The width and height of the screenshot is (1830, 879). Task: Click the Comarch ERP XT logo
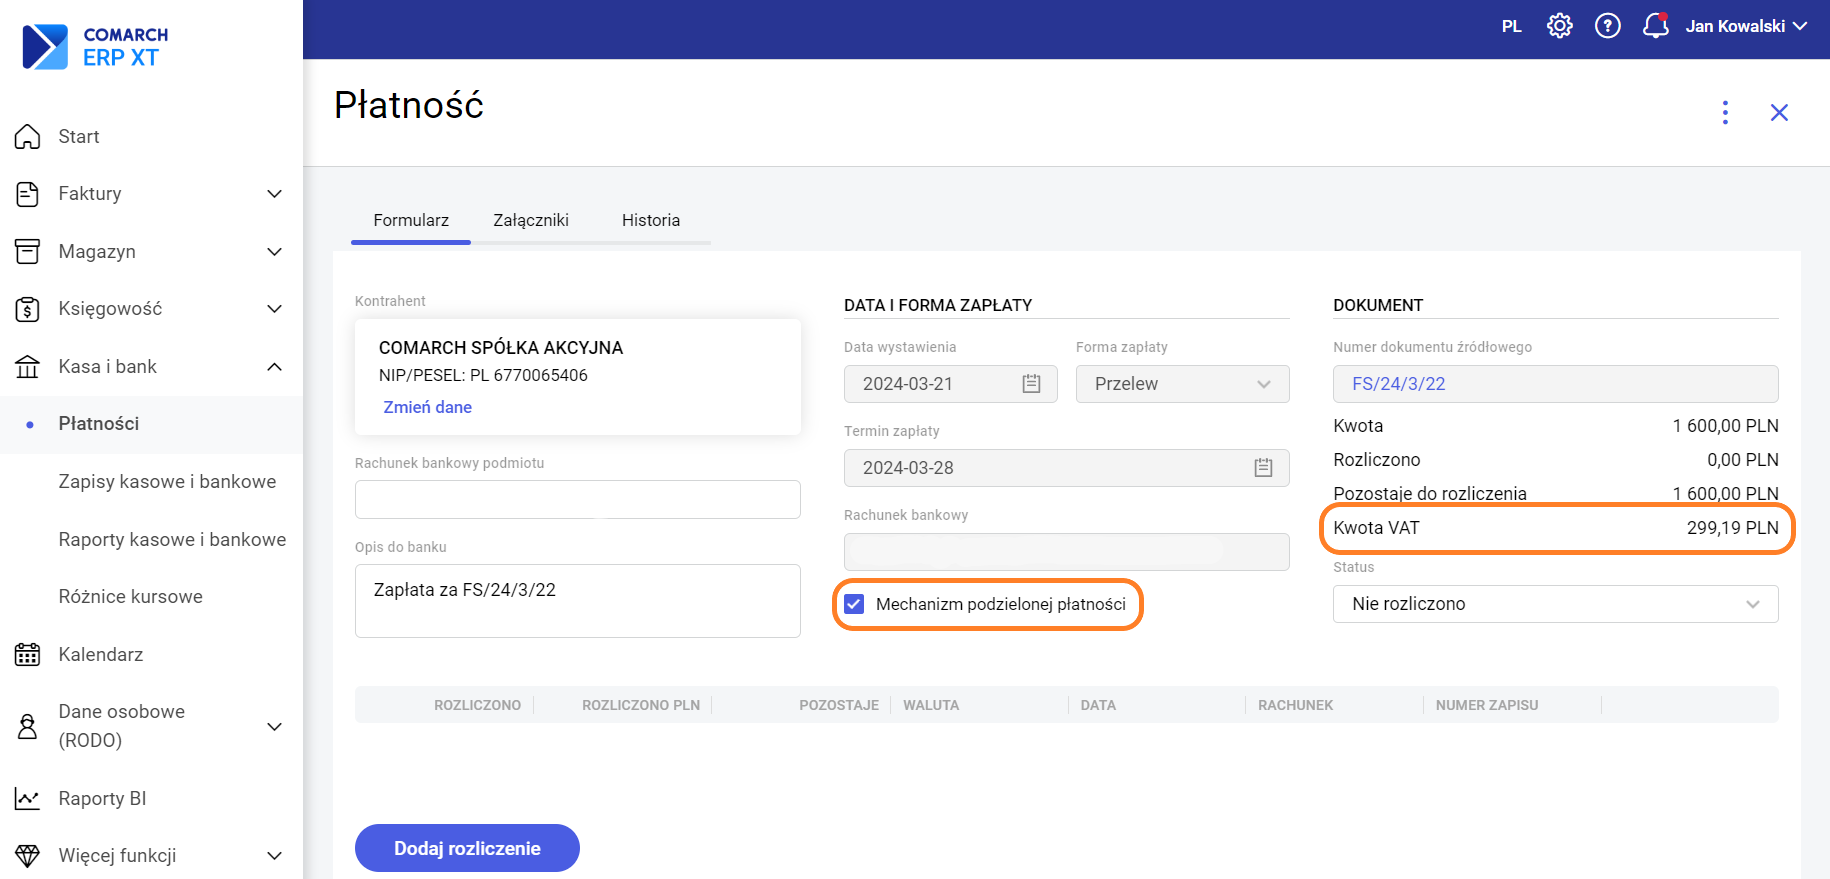point(96,47)
